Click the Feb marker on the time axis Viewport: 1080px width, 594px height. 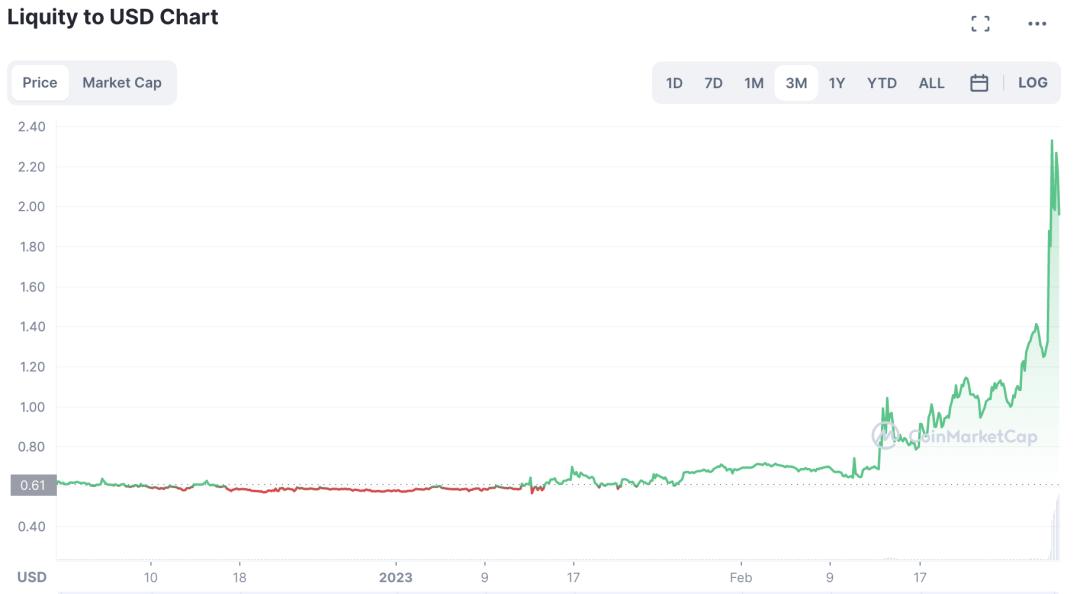[740, 577]
